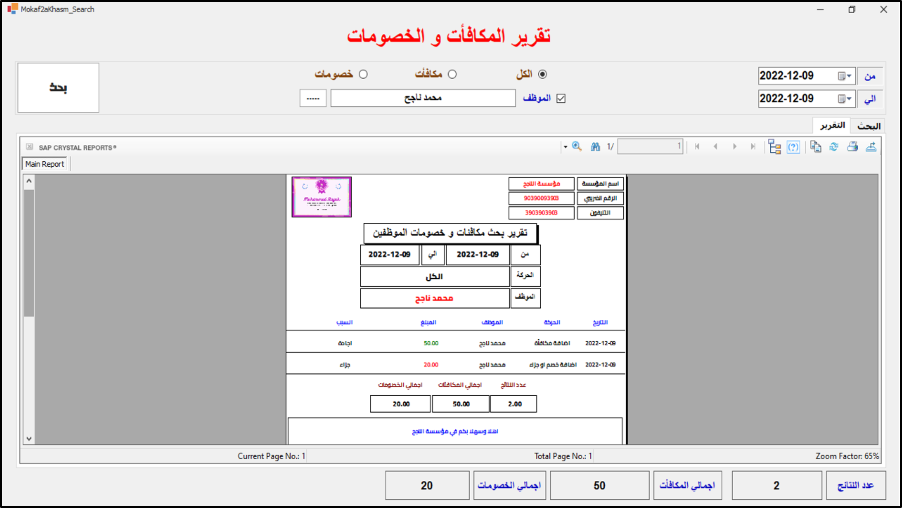The width and height of the screenshot is (902, 508).
Task: Click the magnifier Zoom icon
Action: 576,147
